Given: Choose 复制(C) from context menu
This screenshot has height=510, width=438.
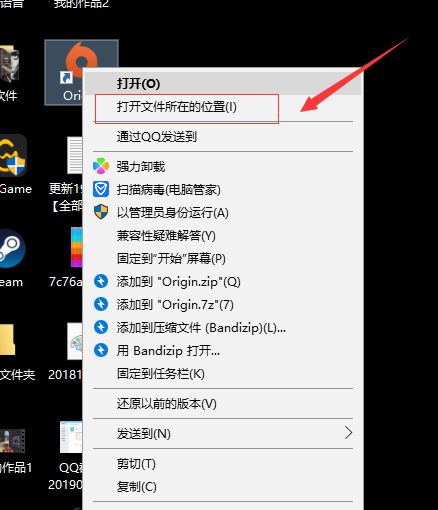Looking at the screenshot, I should 223,487.
